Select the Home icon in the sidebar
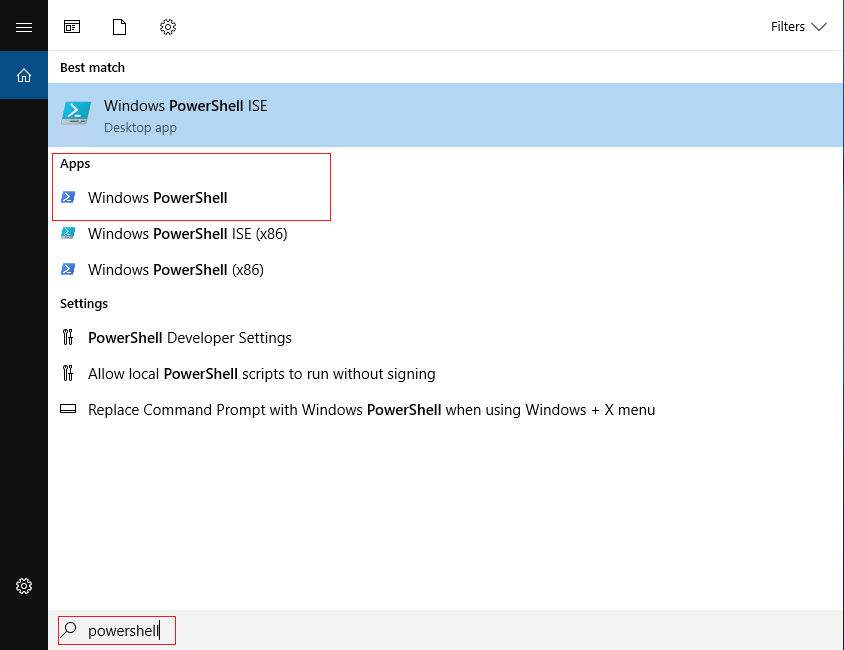Image resolution: width=844 pixels, height=650 pixels. [x=24, y=75]
